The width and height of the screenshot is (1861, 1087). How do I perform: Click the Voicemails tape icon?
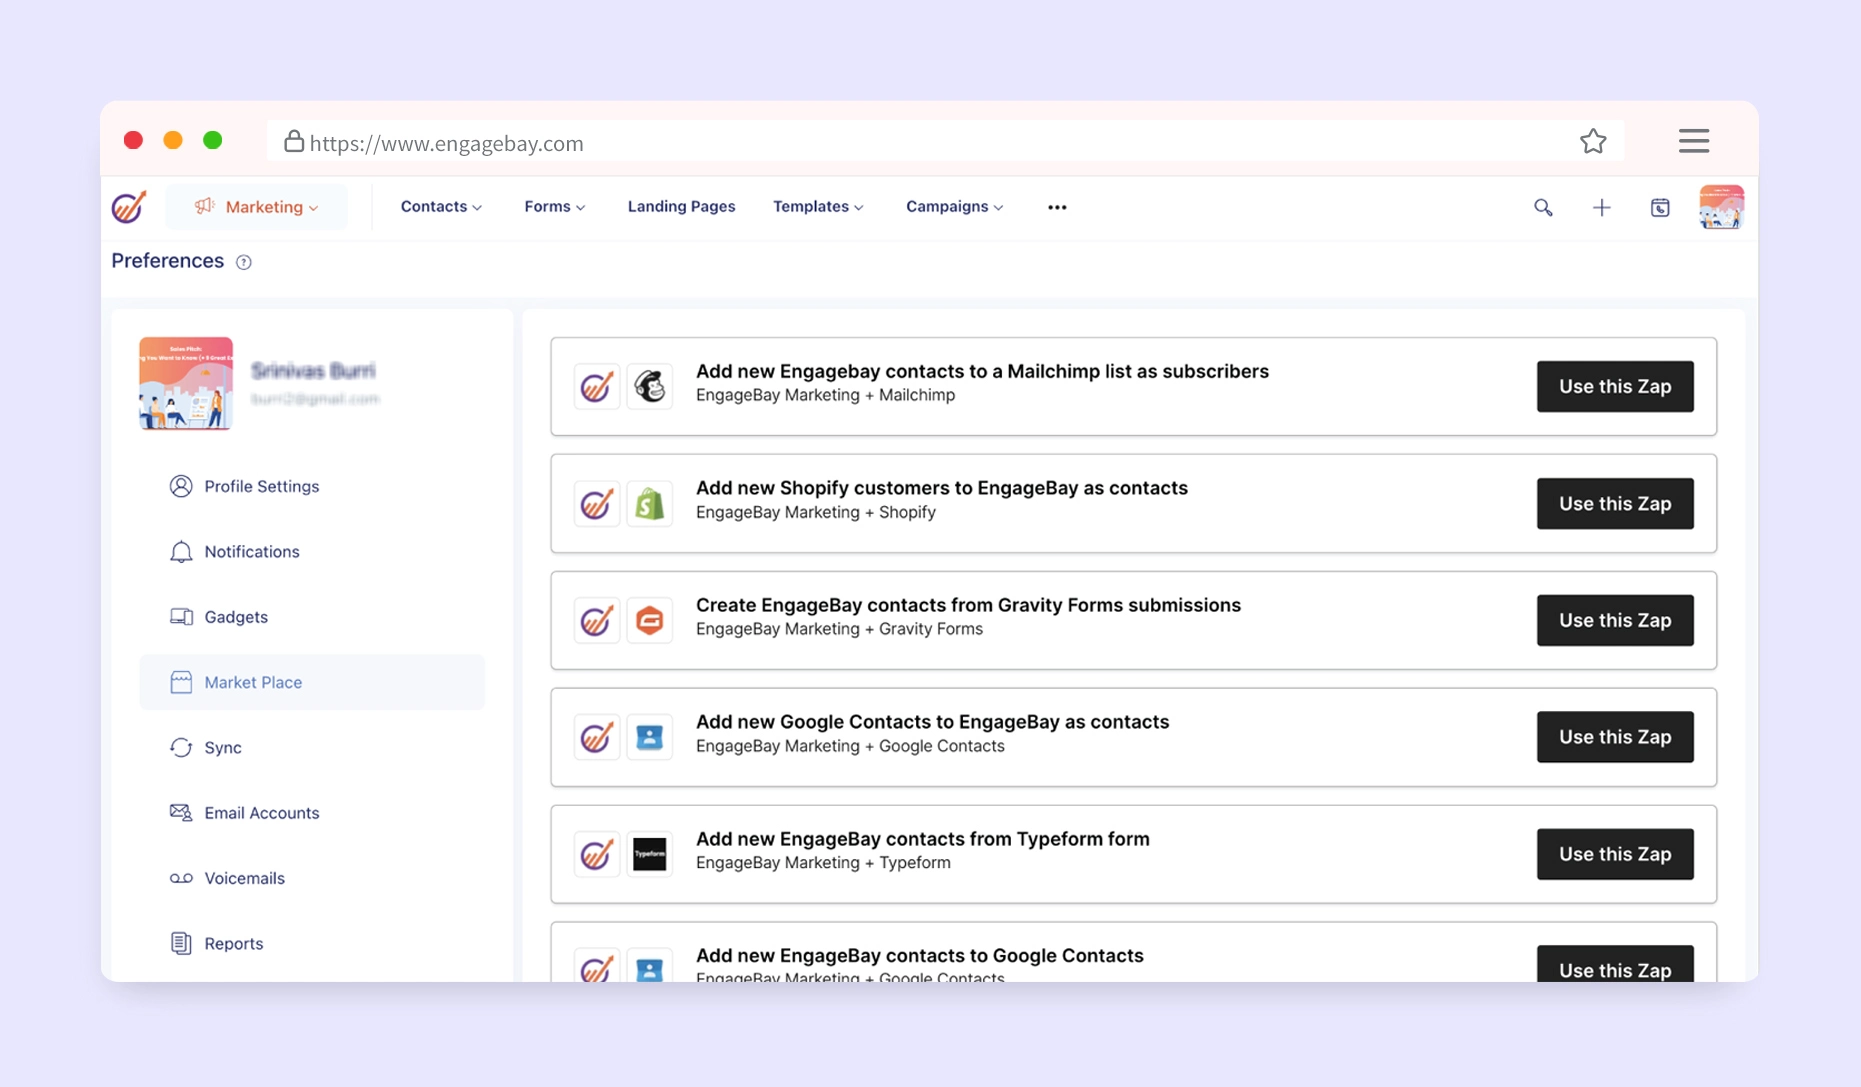coord(181,878)
